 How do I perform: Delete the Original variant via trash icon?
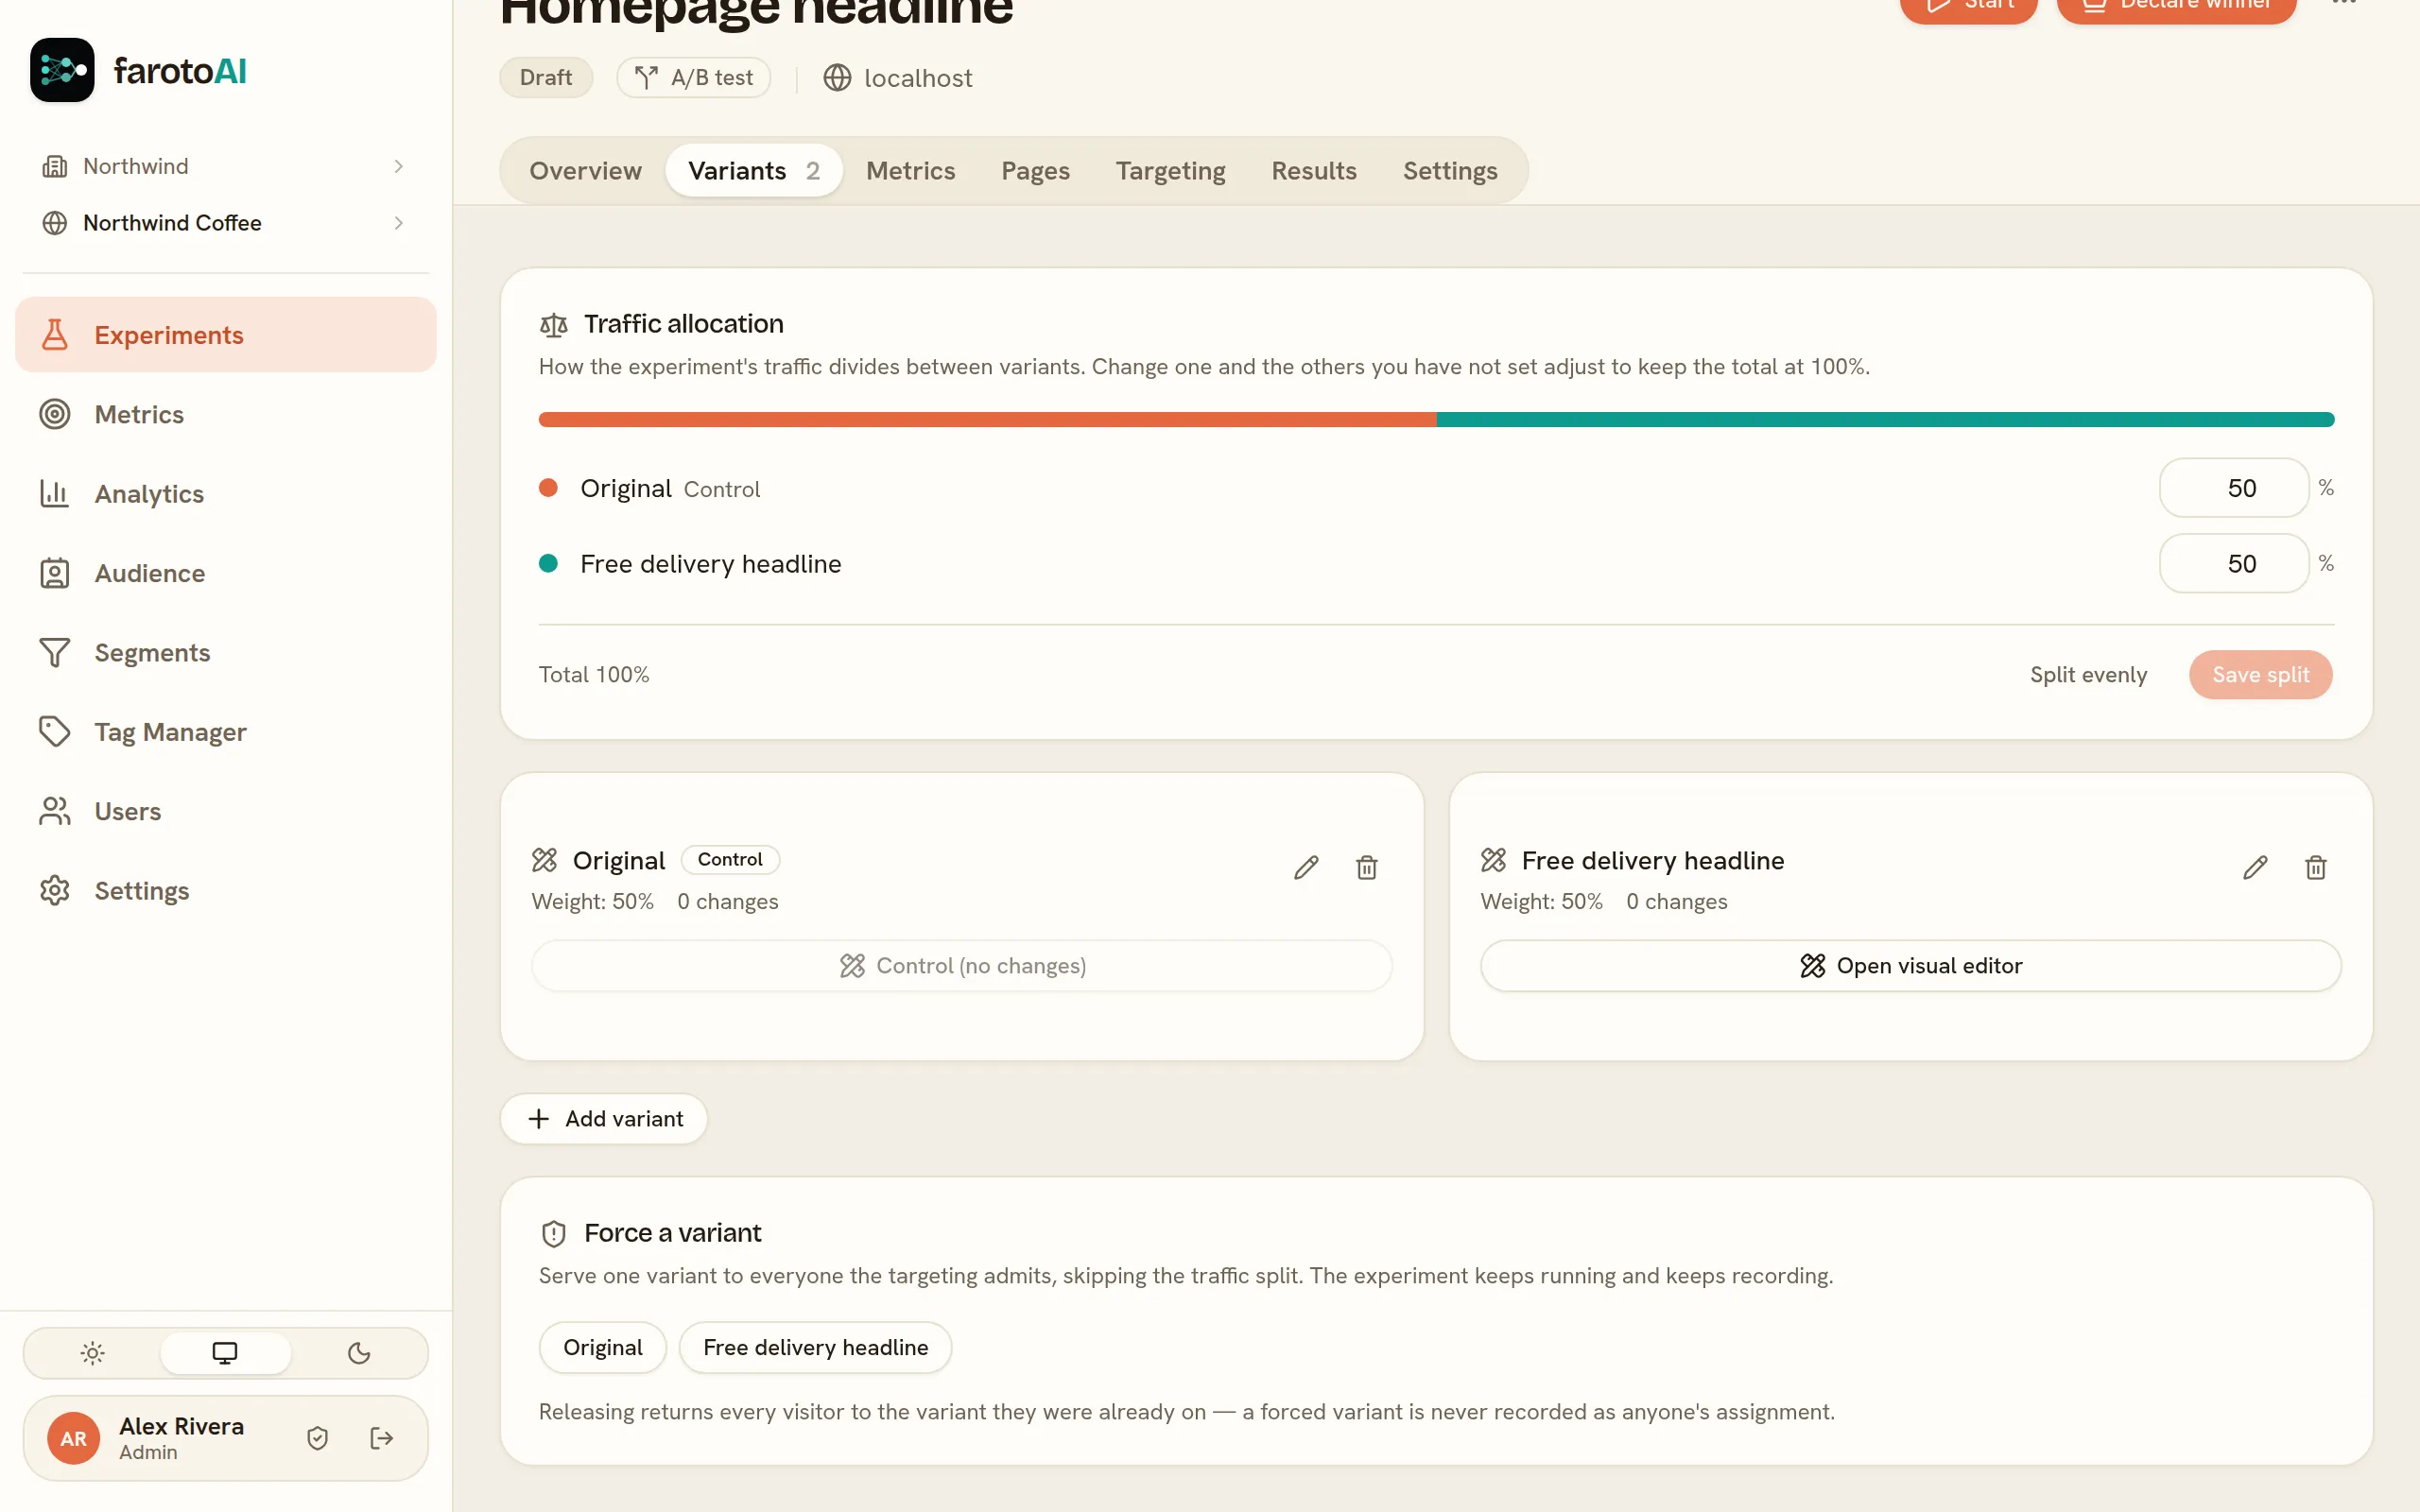point(1367,867)
